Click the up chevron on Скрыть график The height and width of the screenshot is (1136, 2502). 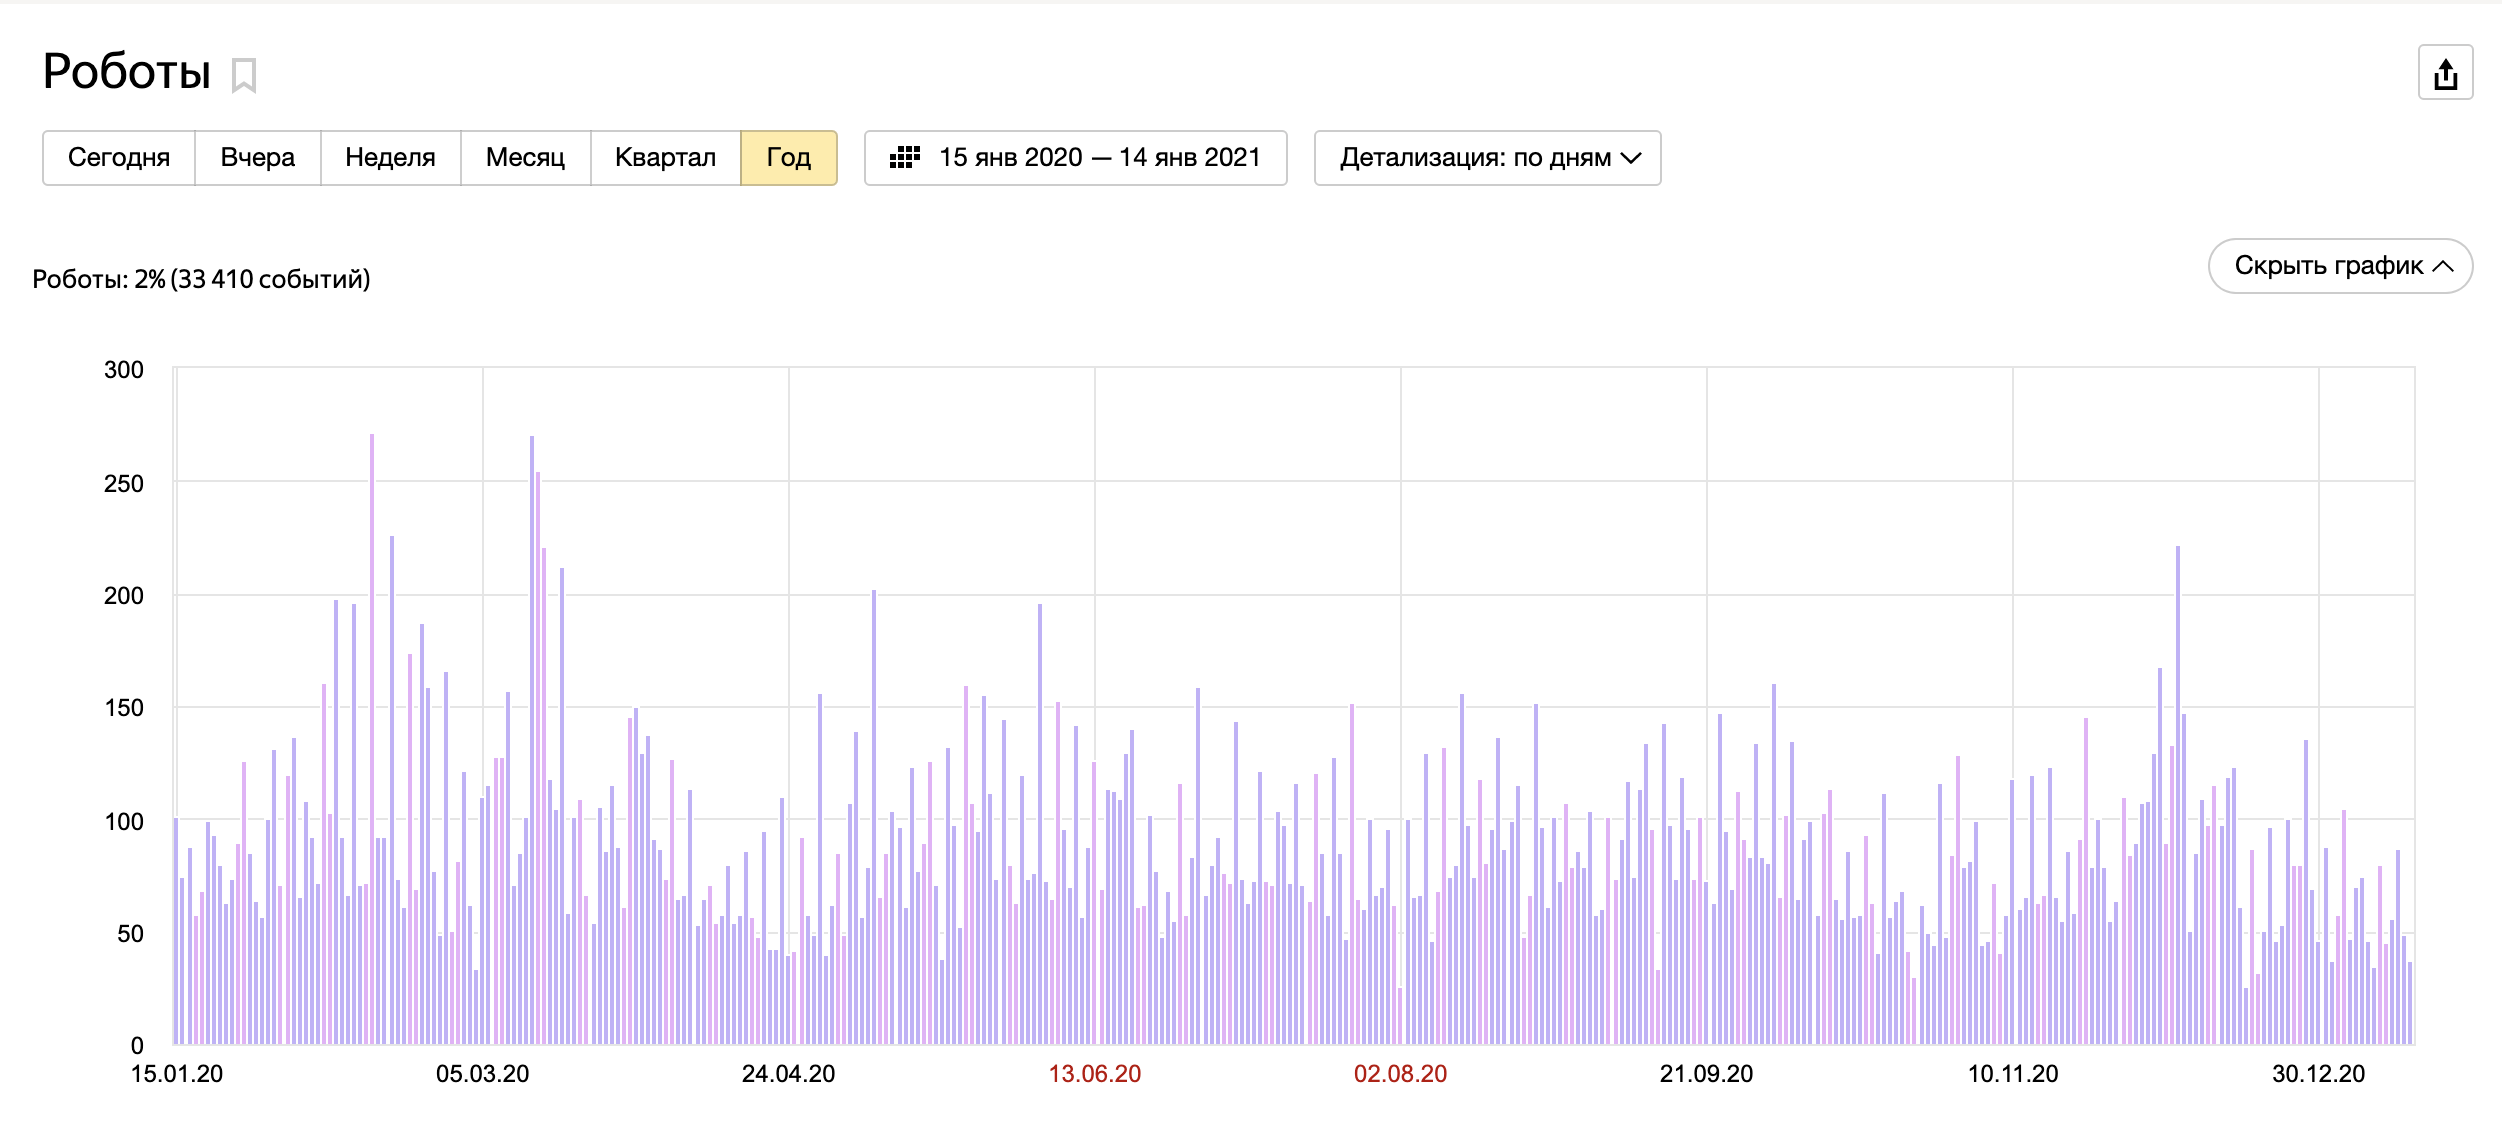coord(2443,266)
